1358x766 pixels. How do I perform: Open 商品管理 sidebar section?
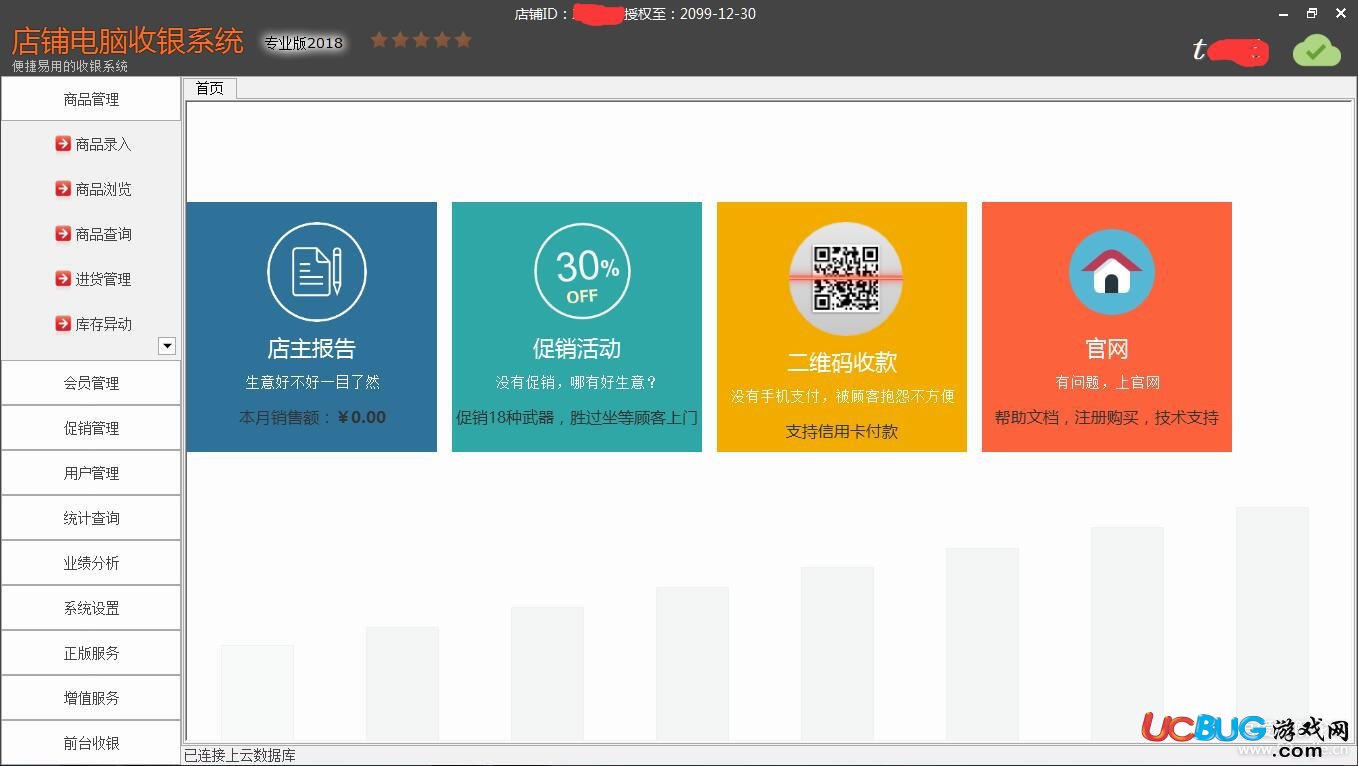point(91,99)
